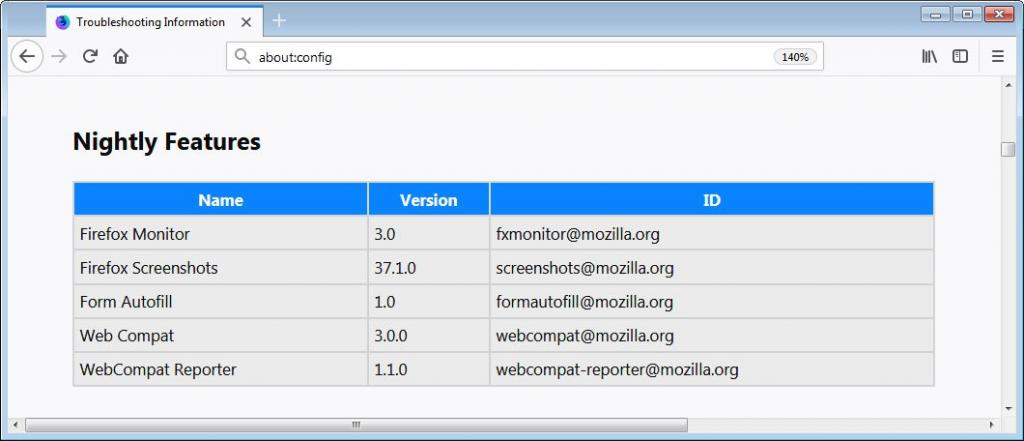This screenshot has height=441, width=1024.
Task: Open a new tab with plus button
Action: [279, 21]
